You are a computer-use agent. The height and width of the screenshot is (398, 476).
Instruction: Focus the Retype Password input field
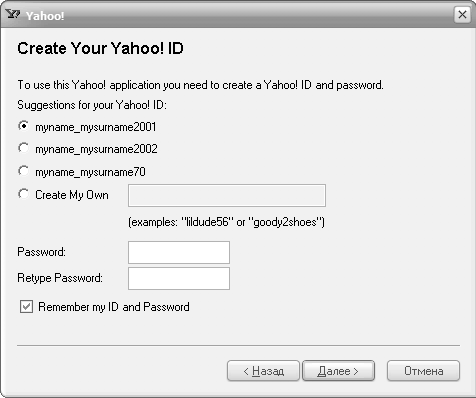(179, 278)
